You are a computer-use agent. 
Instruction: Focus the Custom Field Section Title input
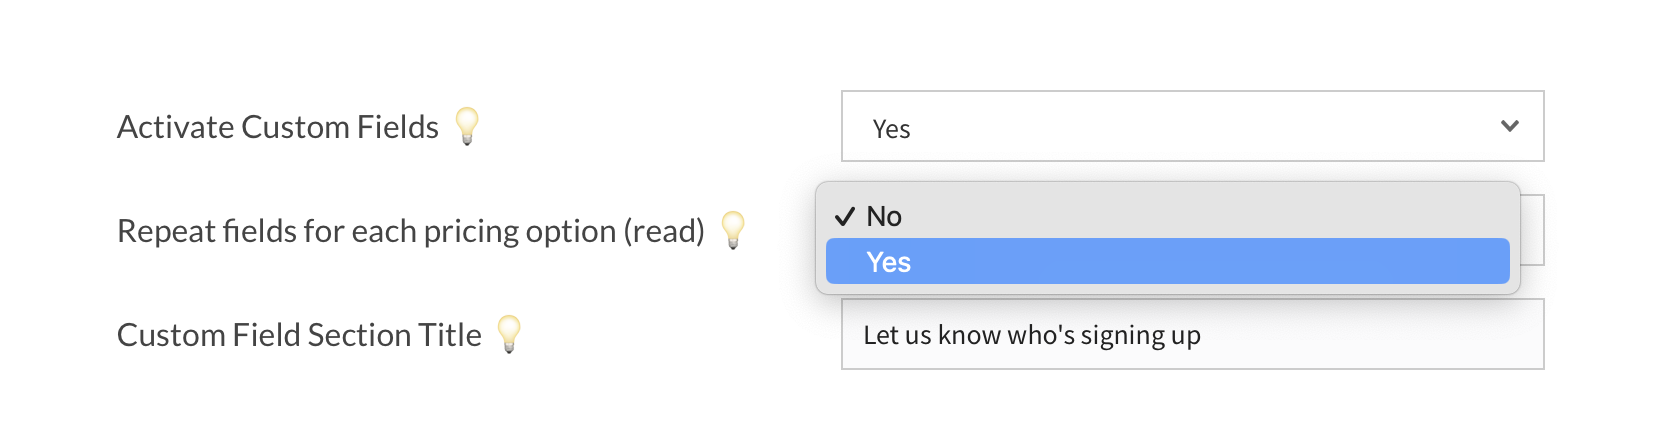coord(1370,334)
